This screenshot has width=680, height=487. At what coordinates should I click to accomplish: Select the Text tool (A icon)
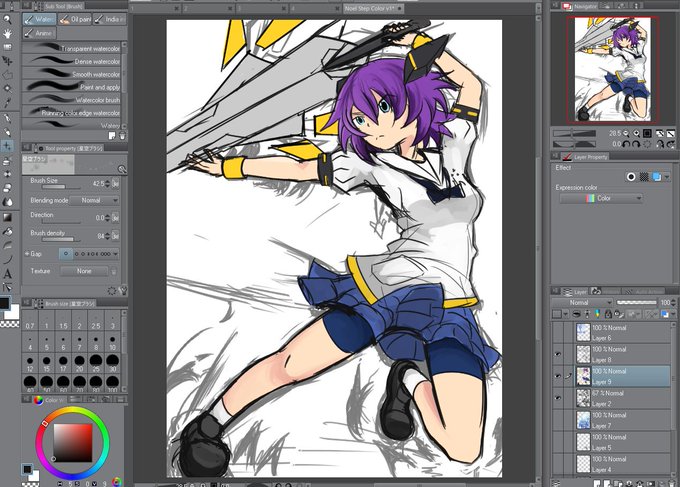7,274
